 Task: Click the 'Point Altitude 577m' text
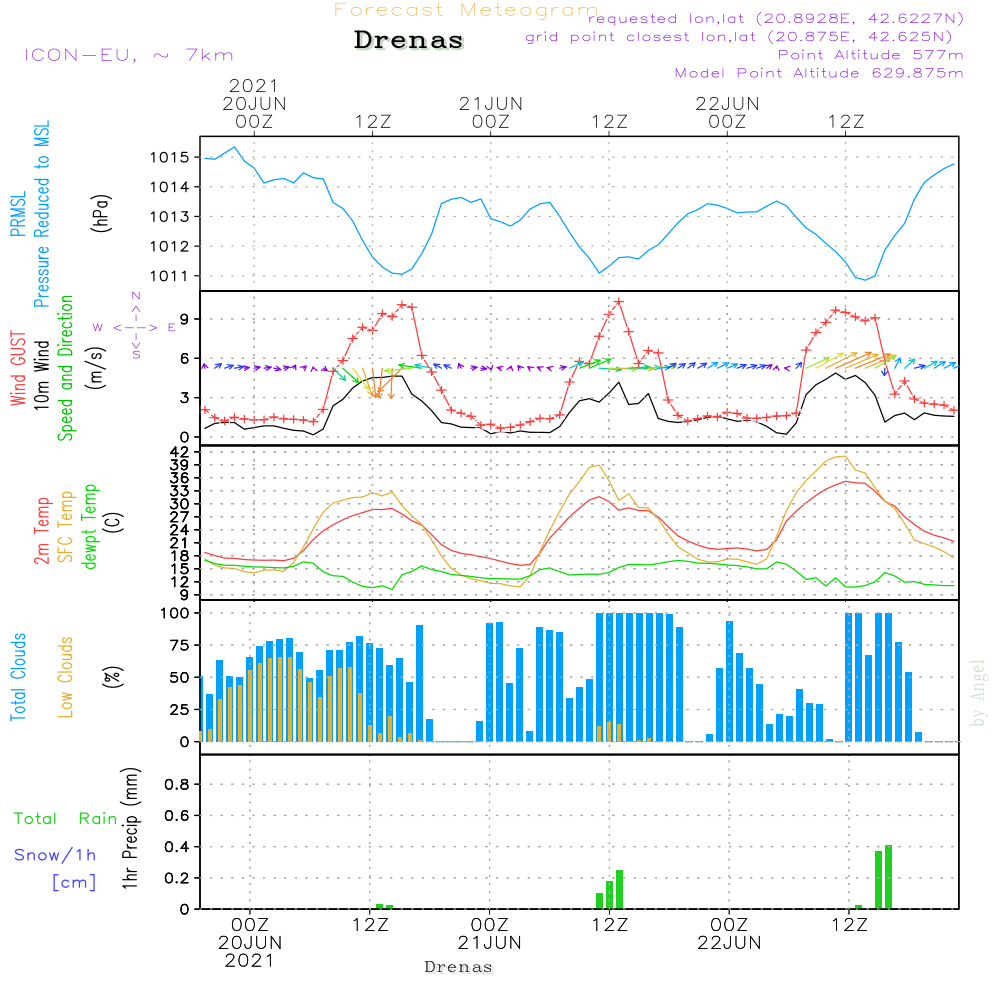coord(870,55)
